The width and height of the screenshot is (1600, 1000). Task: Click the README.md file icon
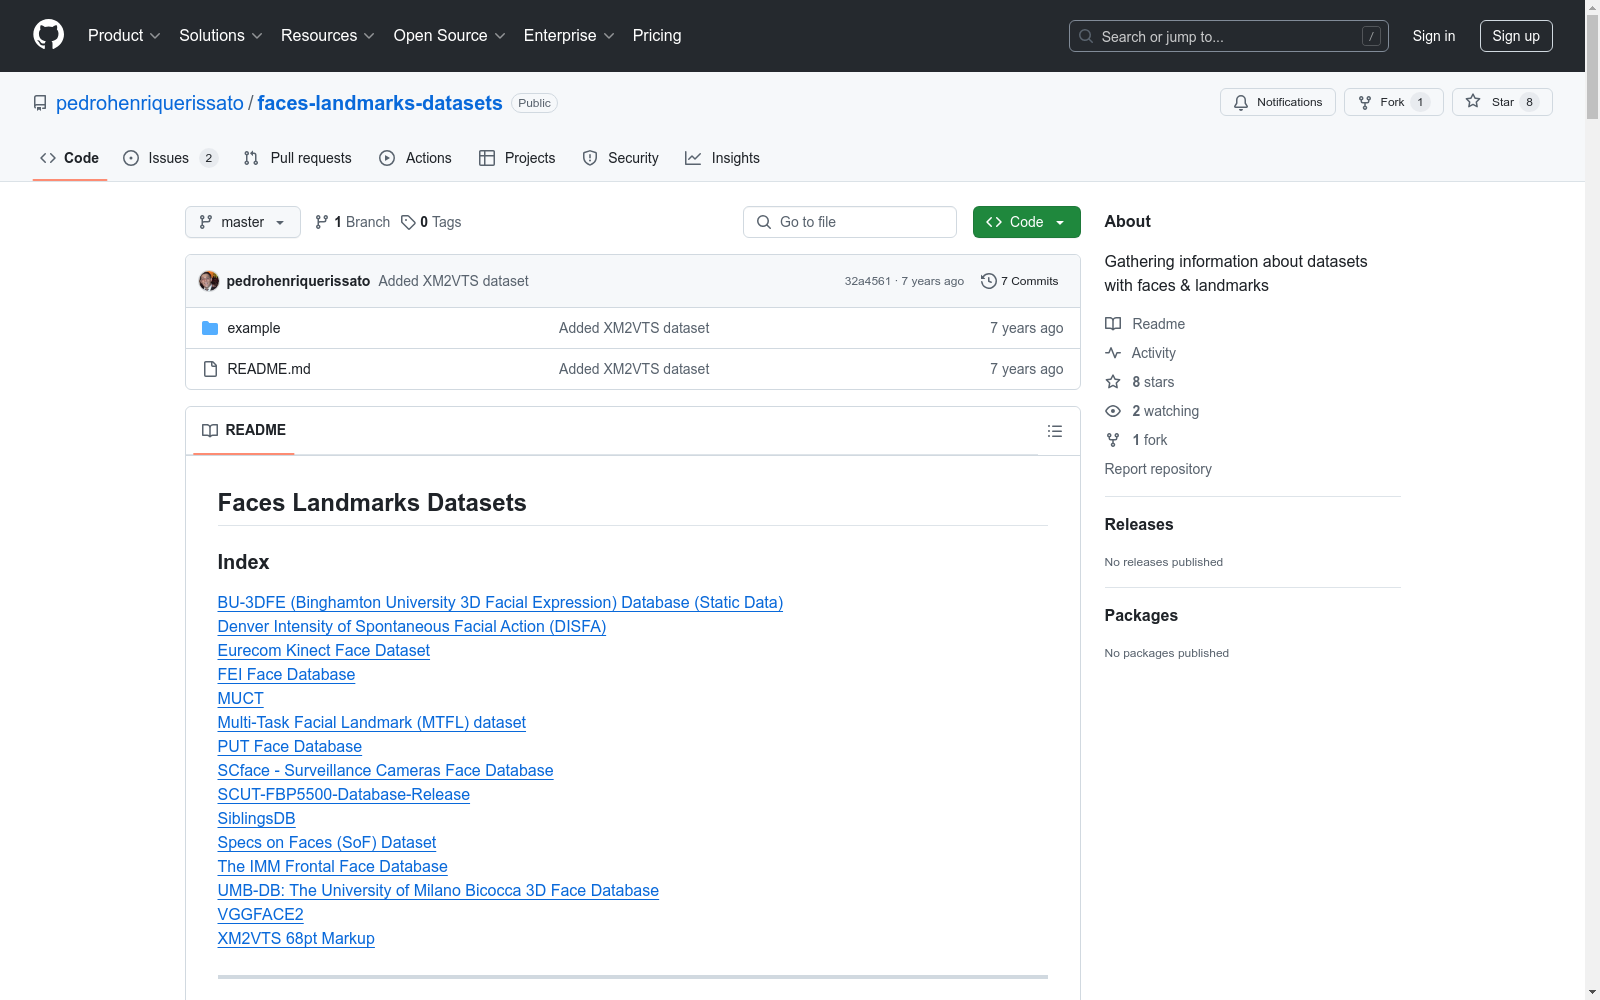tap(210, 369)
